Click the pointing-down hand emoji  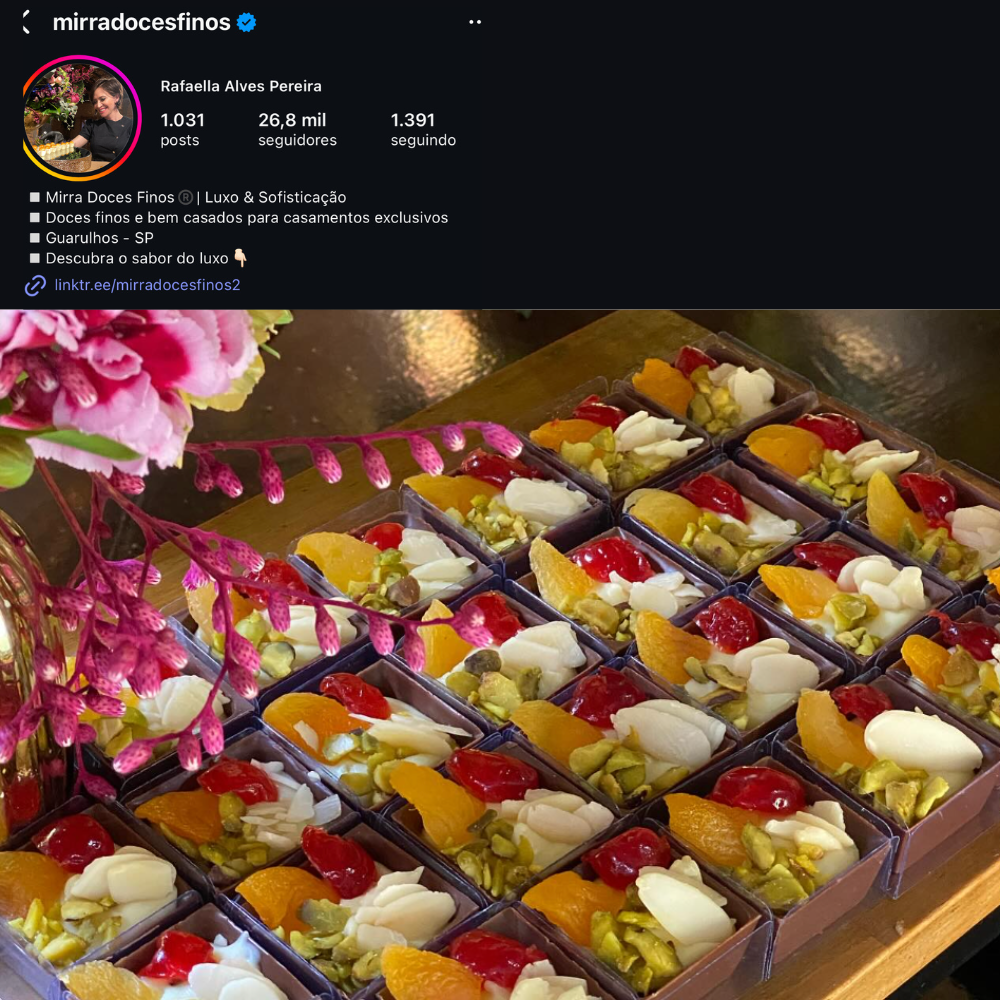click(x=240, y=258)
